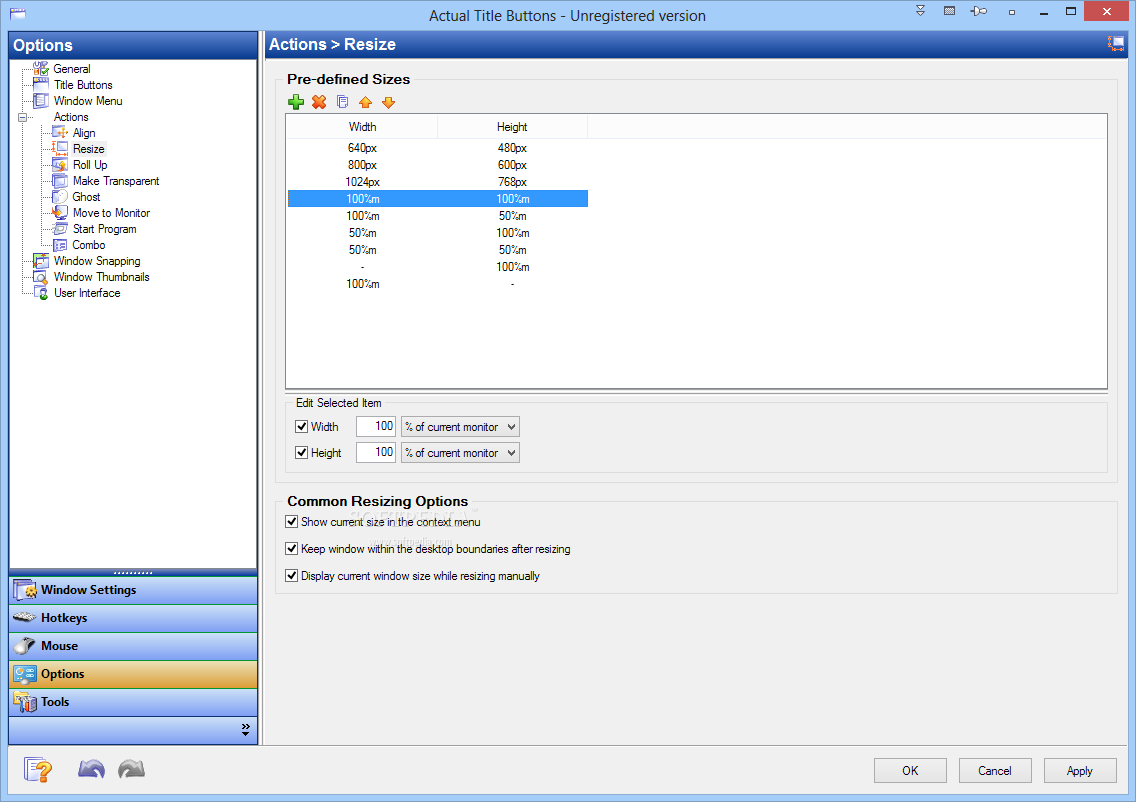Click the panel icon at Actions > Resize header right

pyautogui.click(x=1116, y=44)
